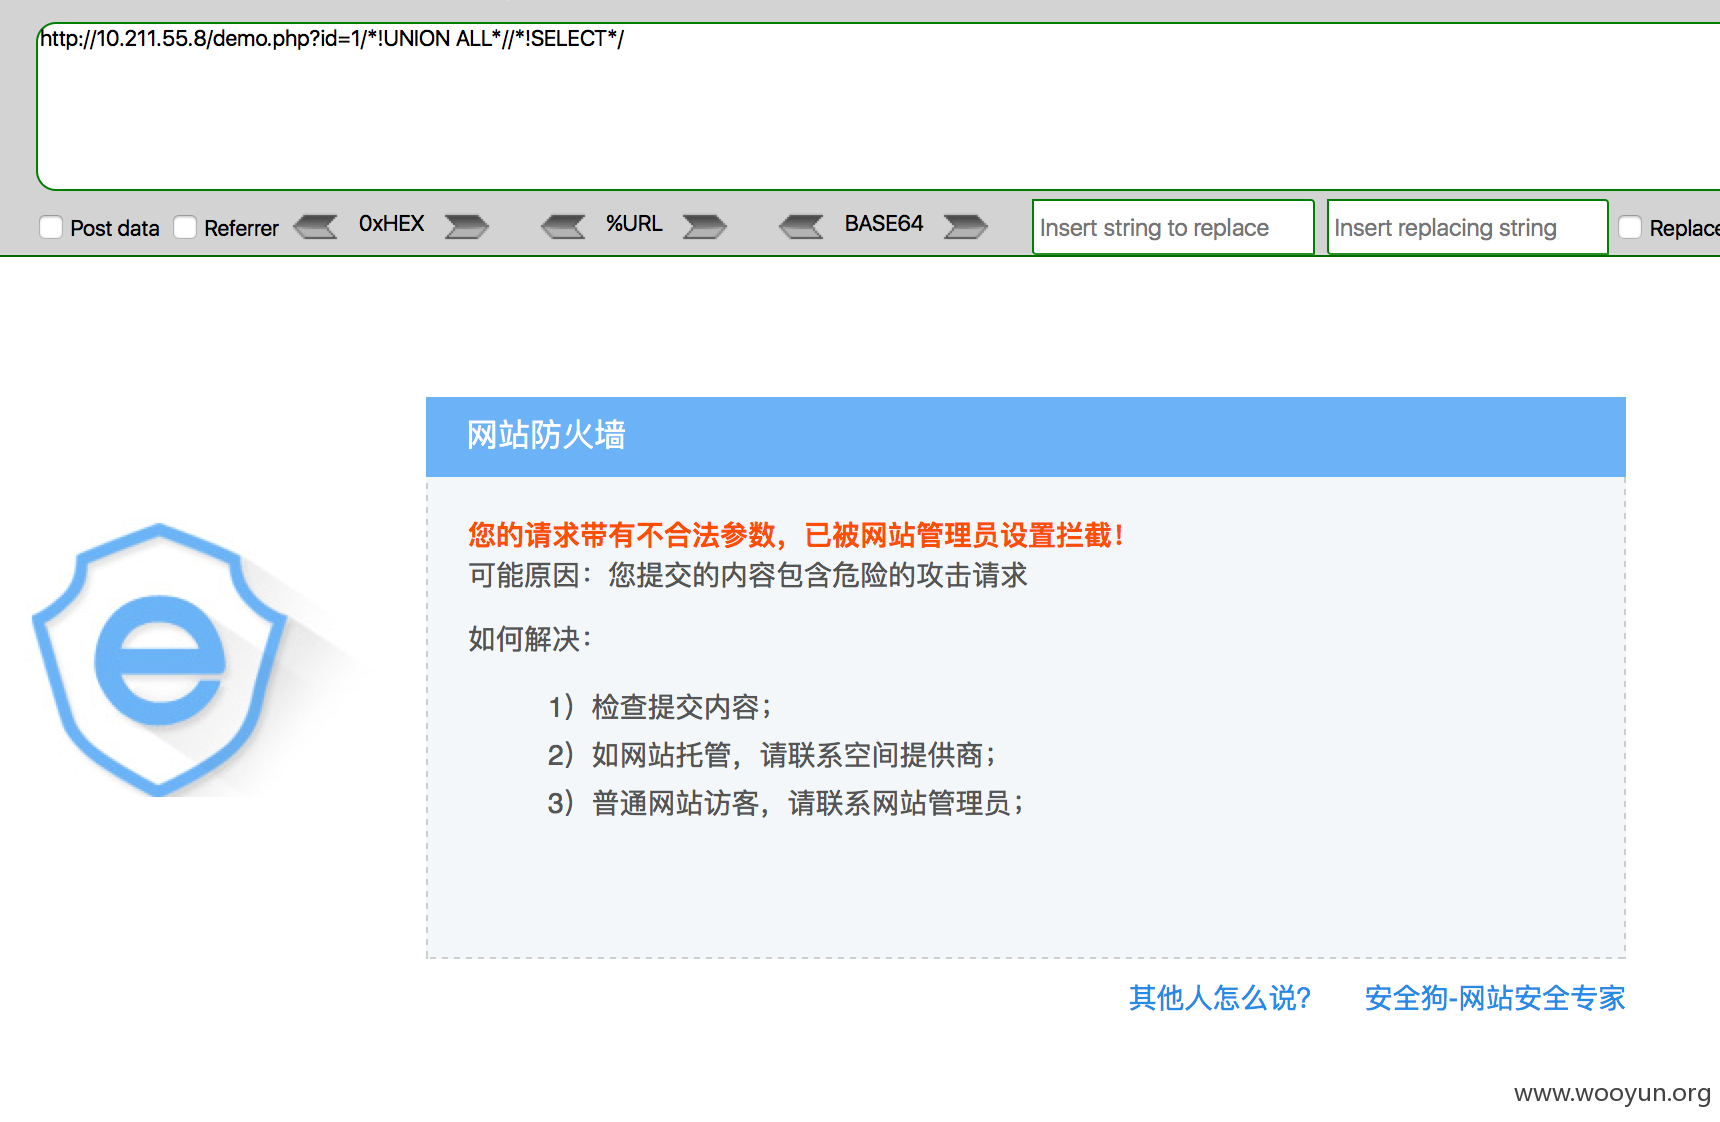Open the %URL encoding menu
The image size is (1720, 1122).
tap(634, 224)
